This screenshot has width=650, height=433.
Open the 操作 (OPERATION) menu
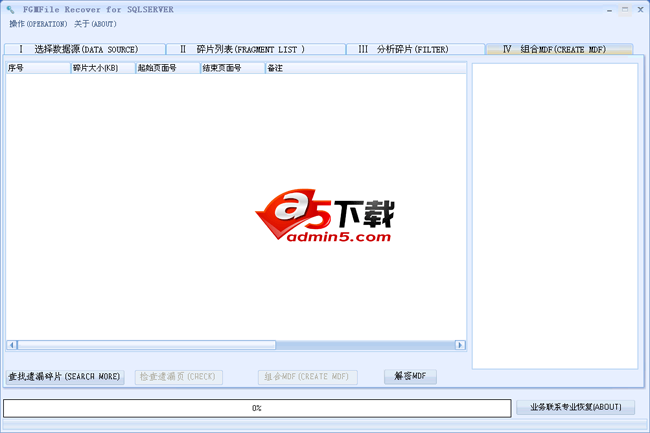(x=38, y=24)
